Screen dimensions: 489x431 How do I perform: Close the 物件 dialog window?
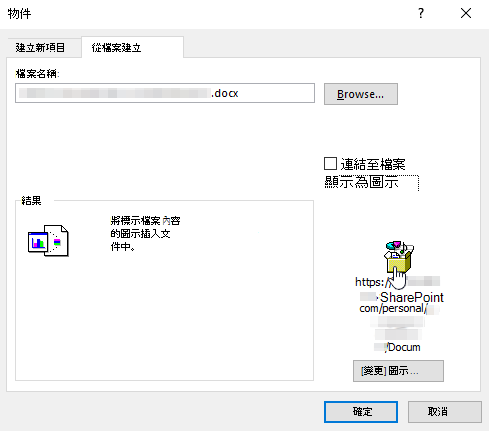[466, 13]
